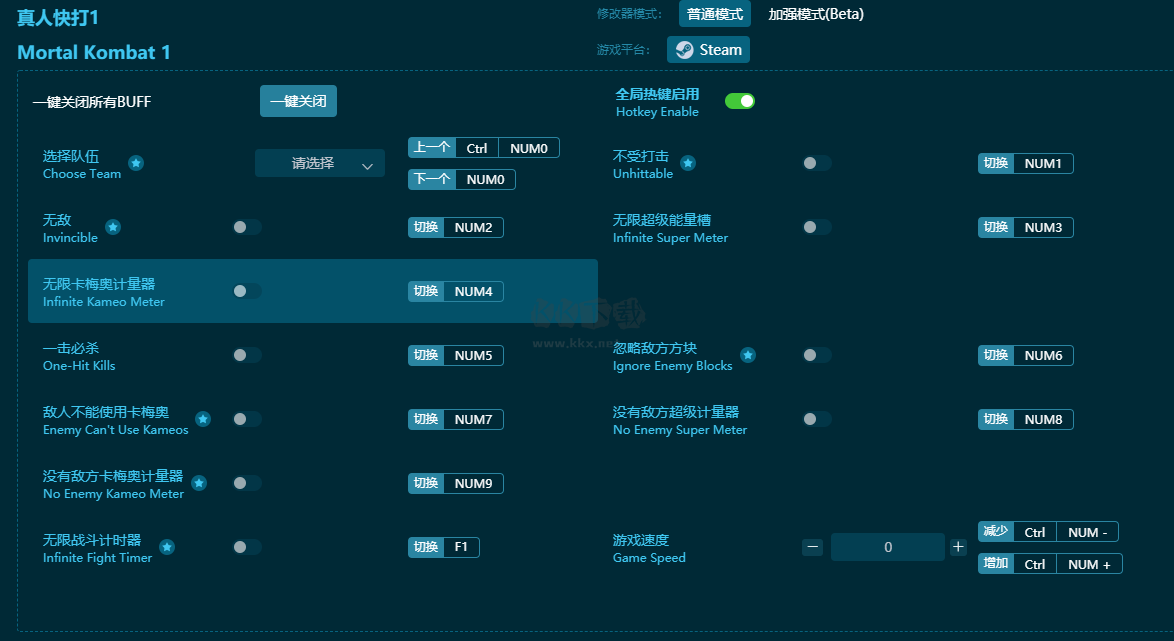Toggle the global Hotkey Enable switch
Viewport: 1174px width, 641px height.
click(740, 101)
